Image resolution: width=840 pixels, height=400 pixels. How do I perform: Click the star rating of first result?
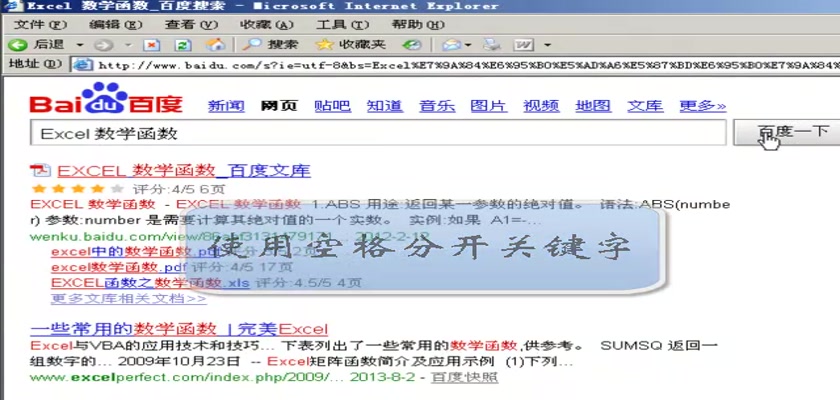78,188
